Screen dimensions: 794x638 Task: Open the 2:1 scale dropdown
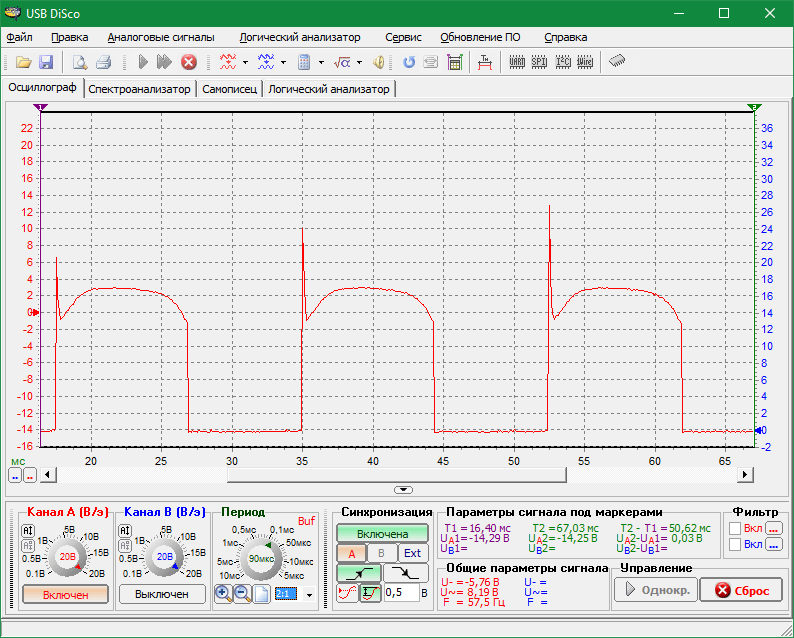click(x=310, y=595)
